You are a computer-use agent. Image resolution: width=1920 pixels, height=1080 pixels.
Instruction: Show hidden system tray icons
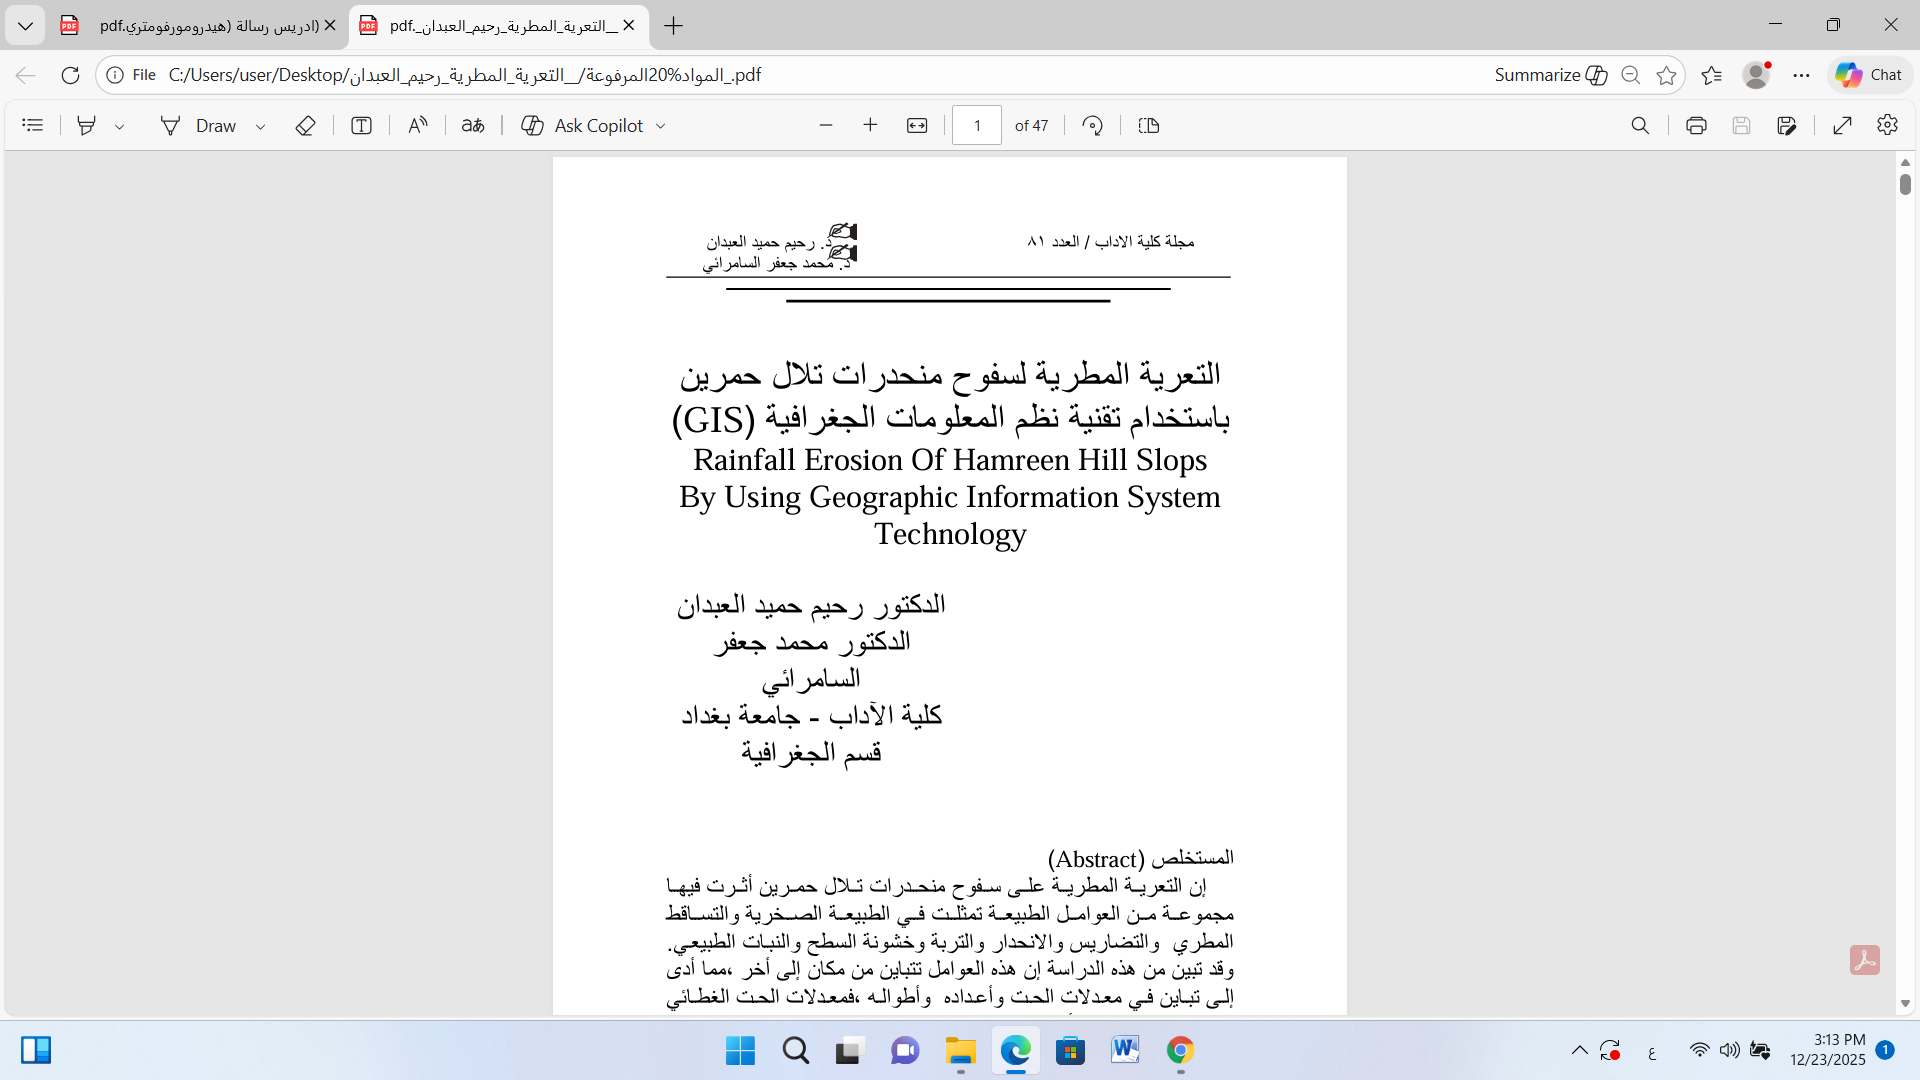[x=1579, y=1050]
